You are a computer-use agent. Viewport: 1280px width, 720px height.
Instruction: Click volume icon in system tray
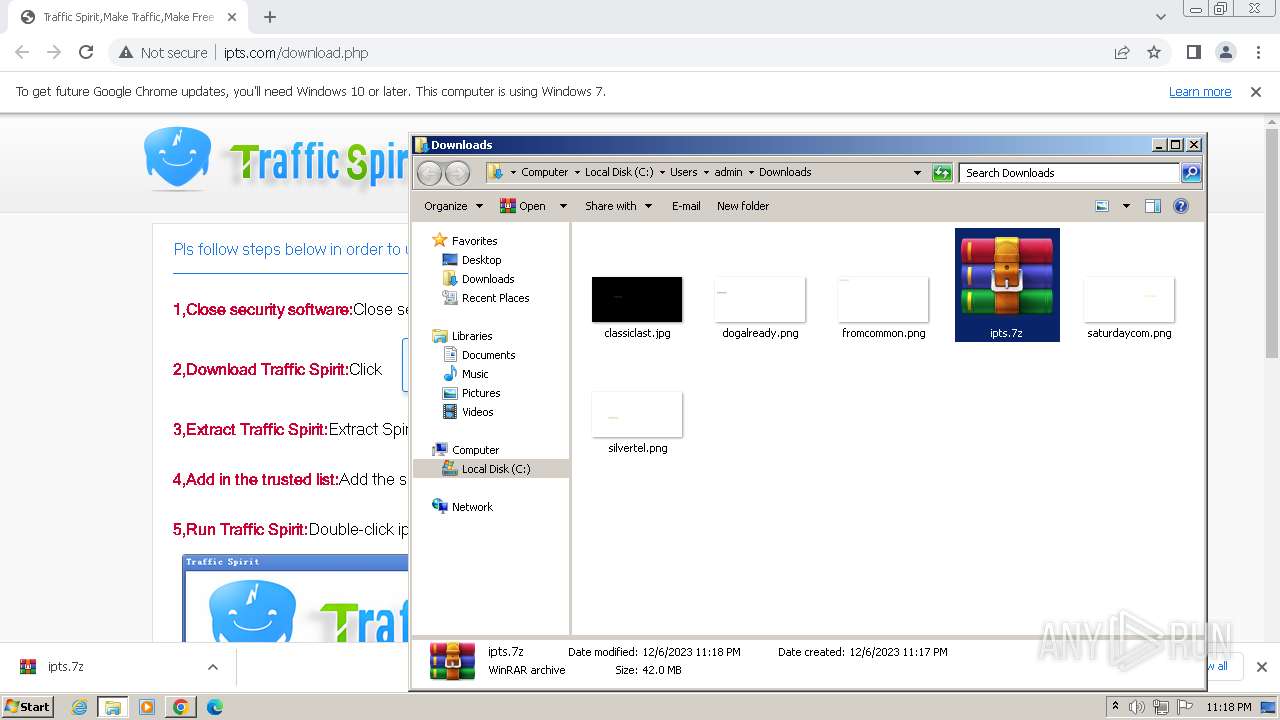coord(1137,707)
